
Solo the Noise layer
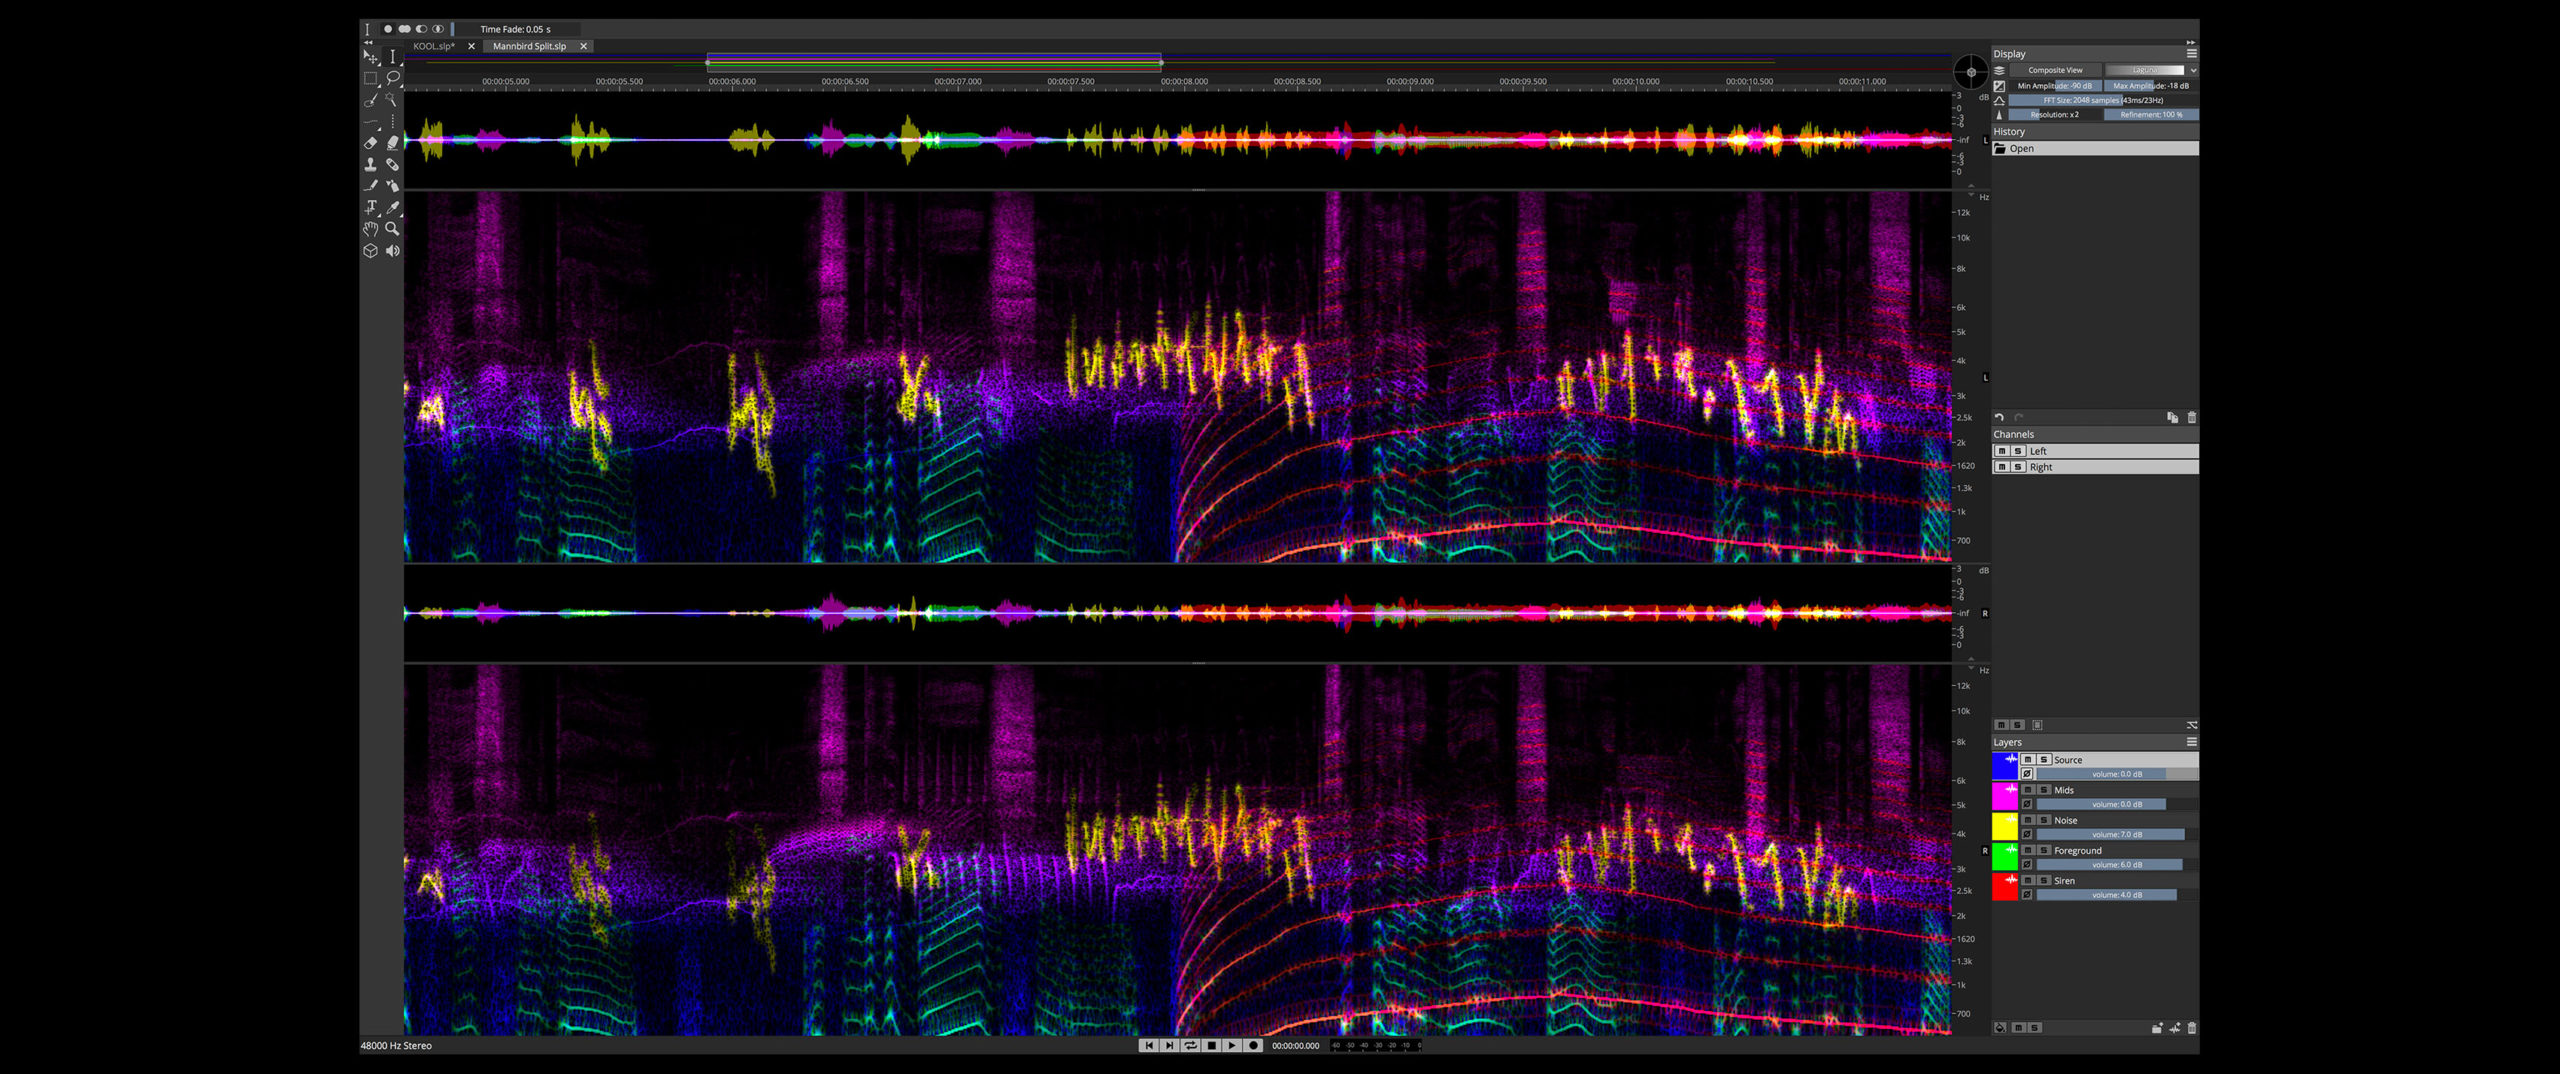tap(2044, 820)
